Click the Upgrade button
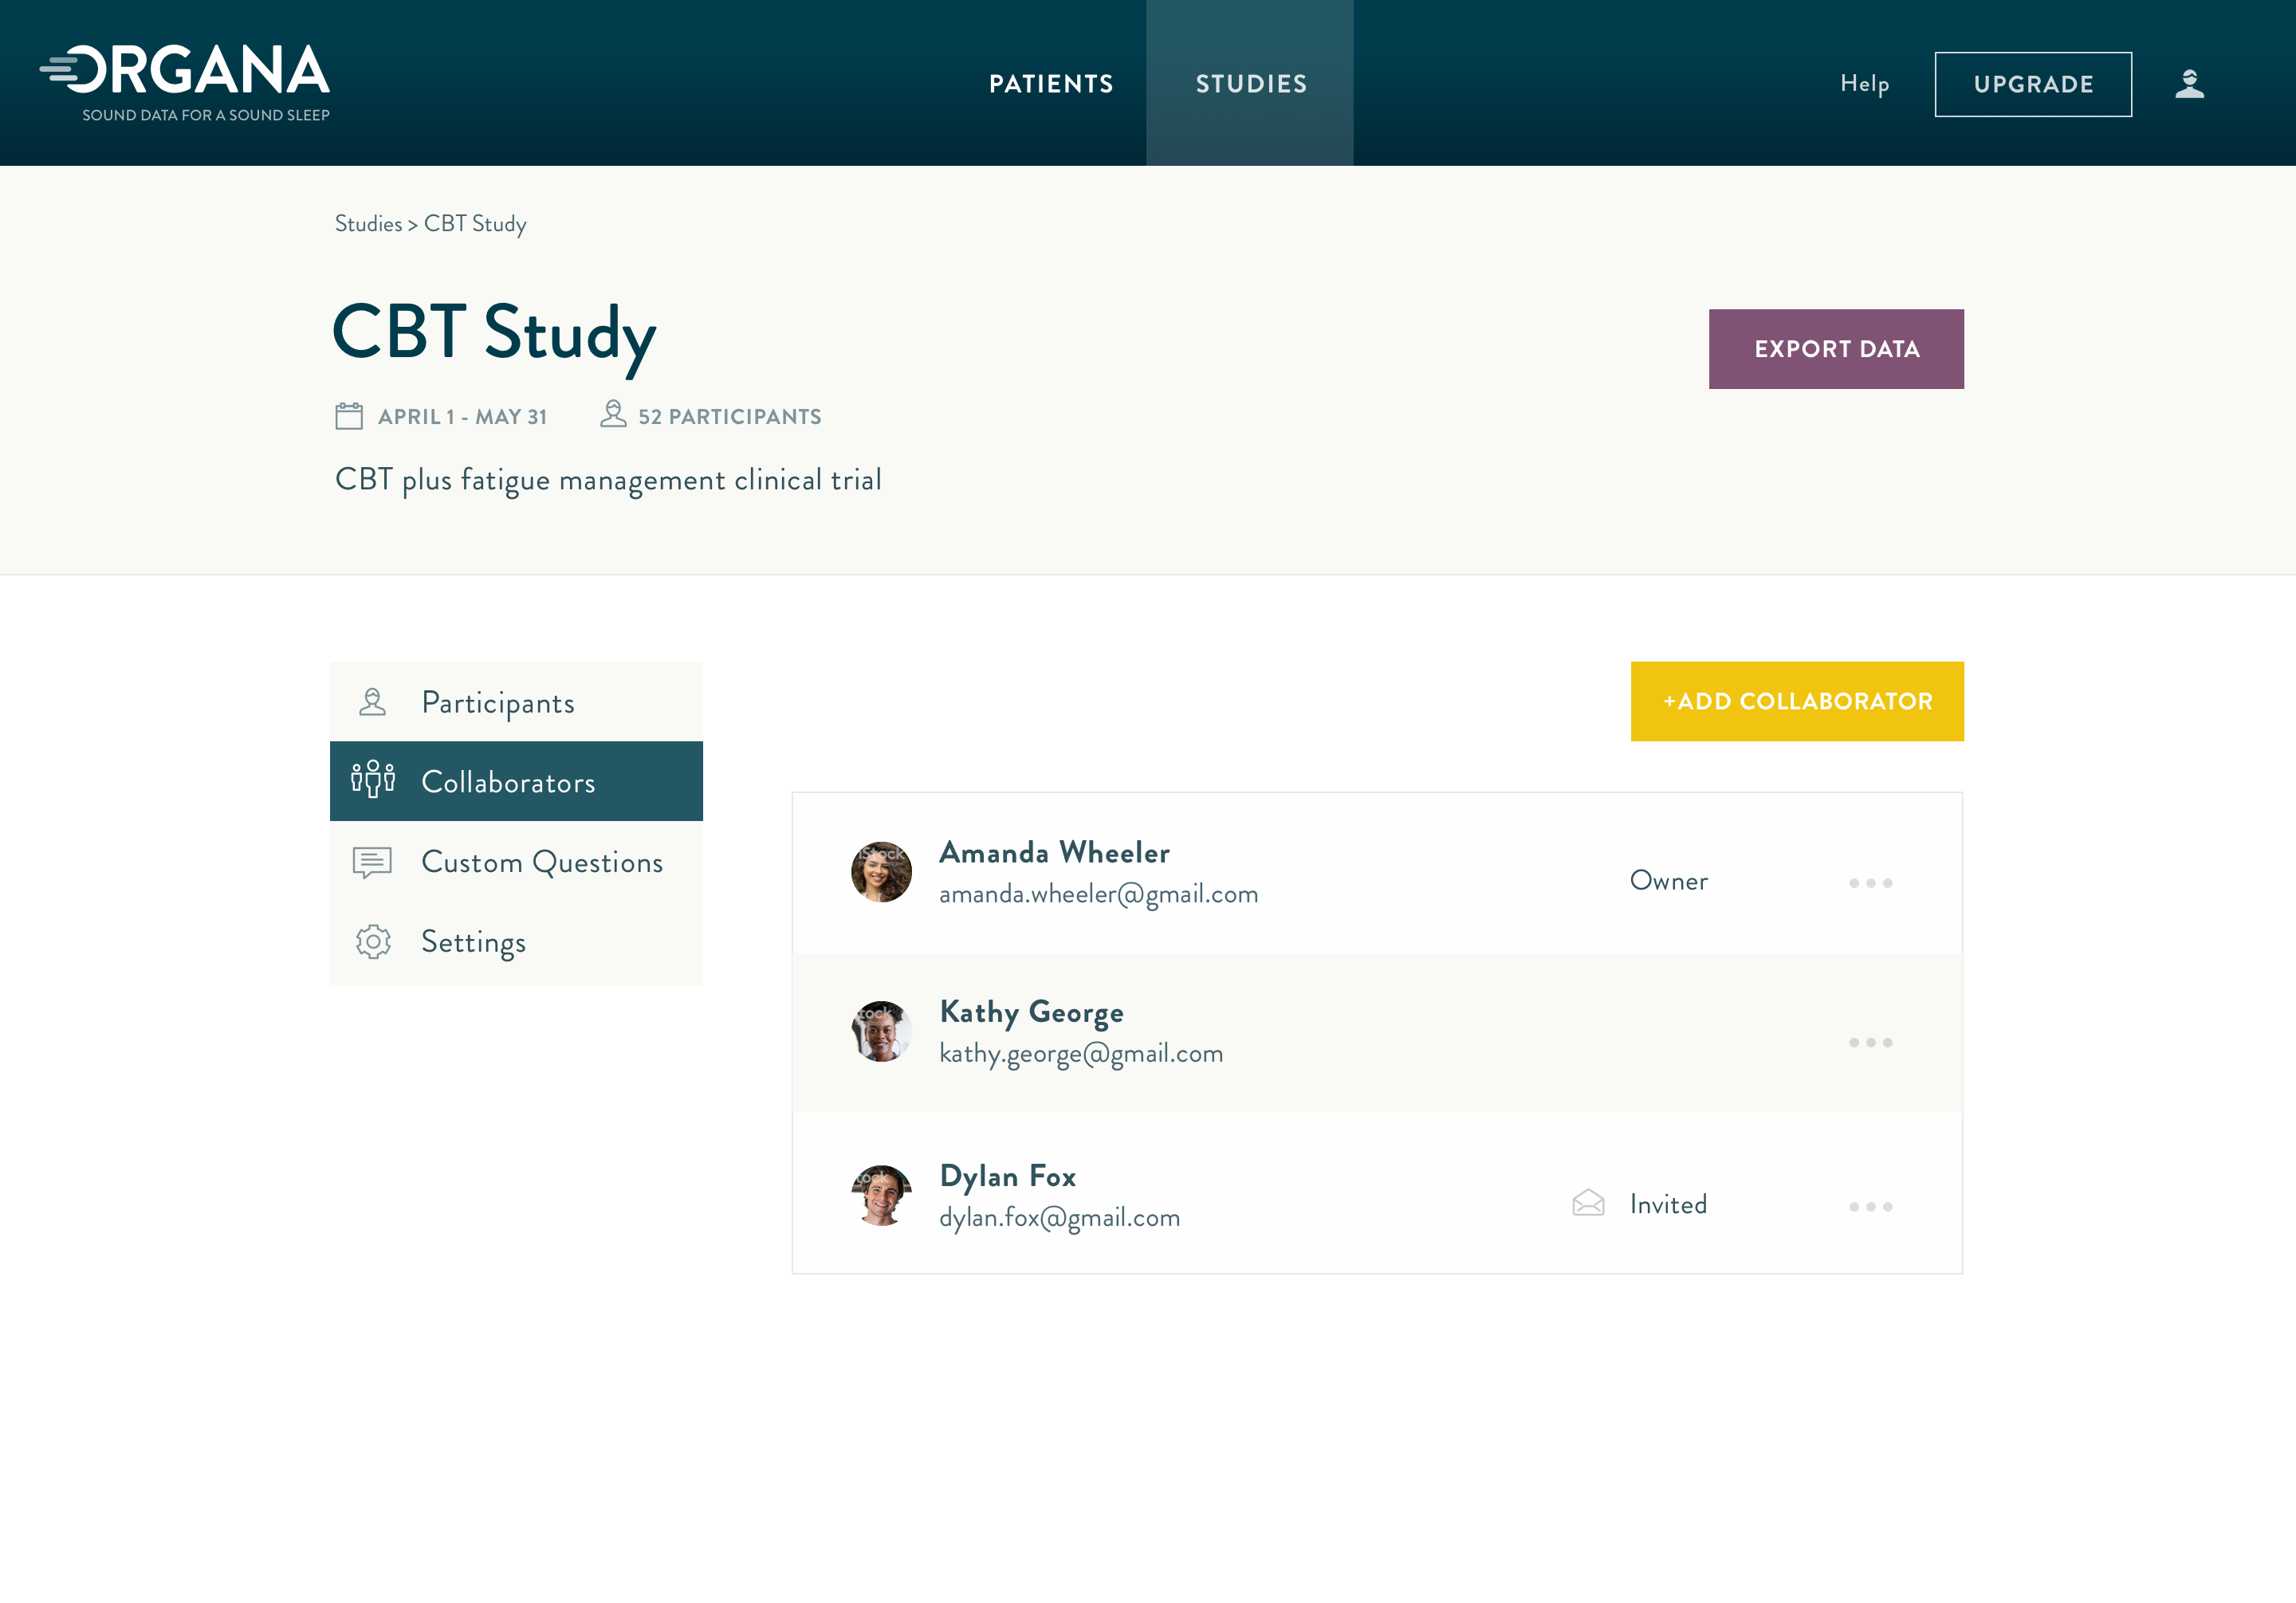The width and height of the screenshot is (2296, 1603). tap(2033, 83)
